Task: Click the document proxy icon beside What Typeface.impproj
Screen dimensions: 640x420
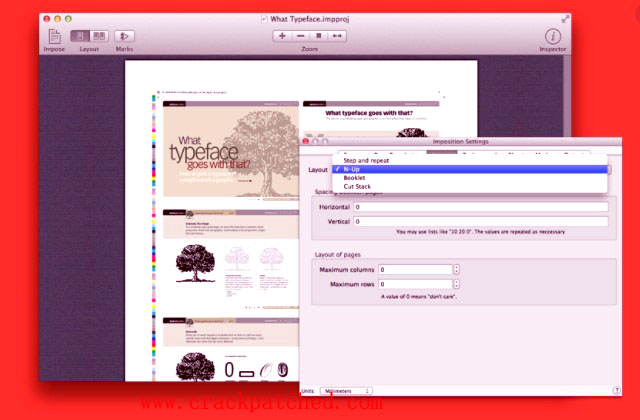Action: tap(264, 19)
